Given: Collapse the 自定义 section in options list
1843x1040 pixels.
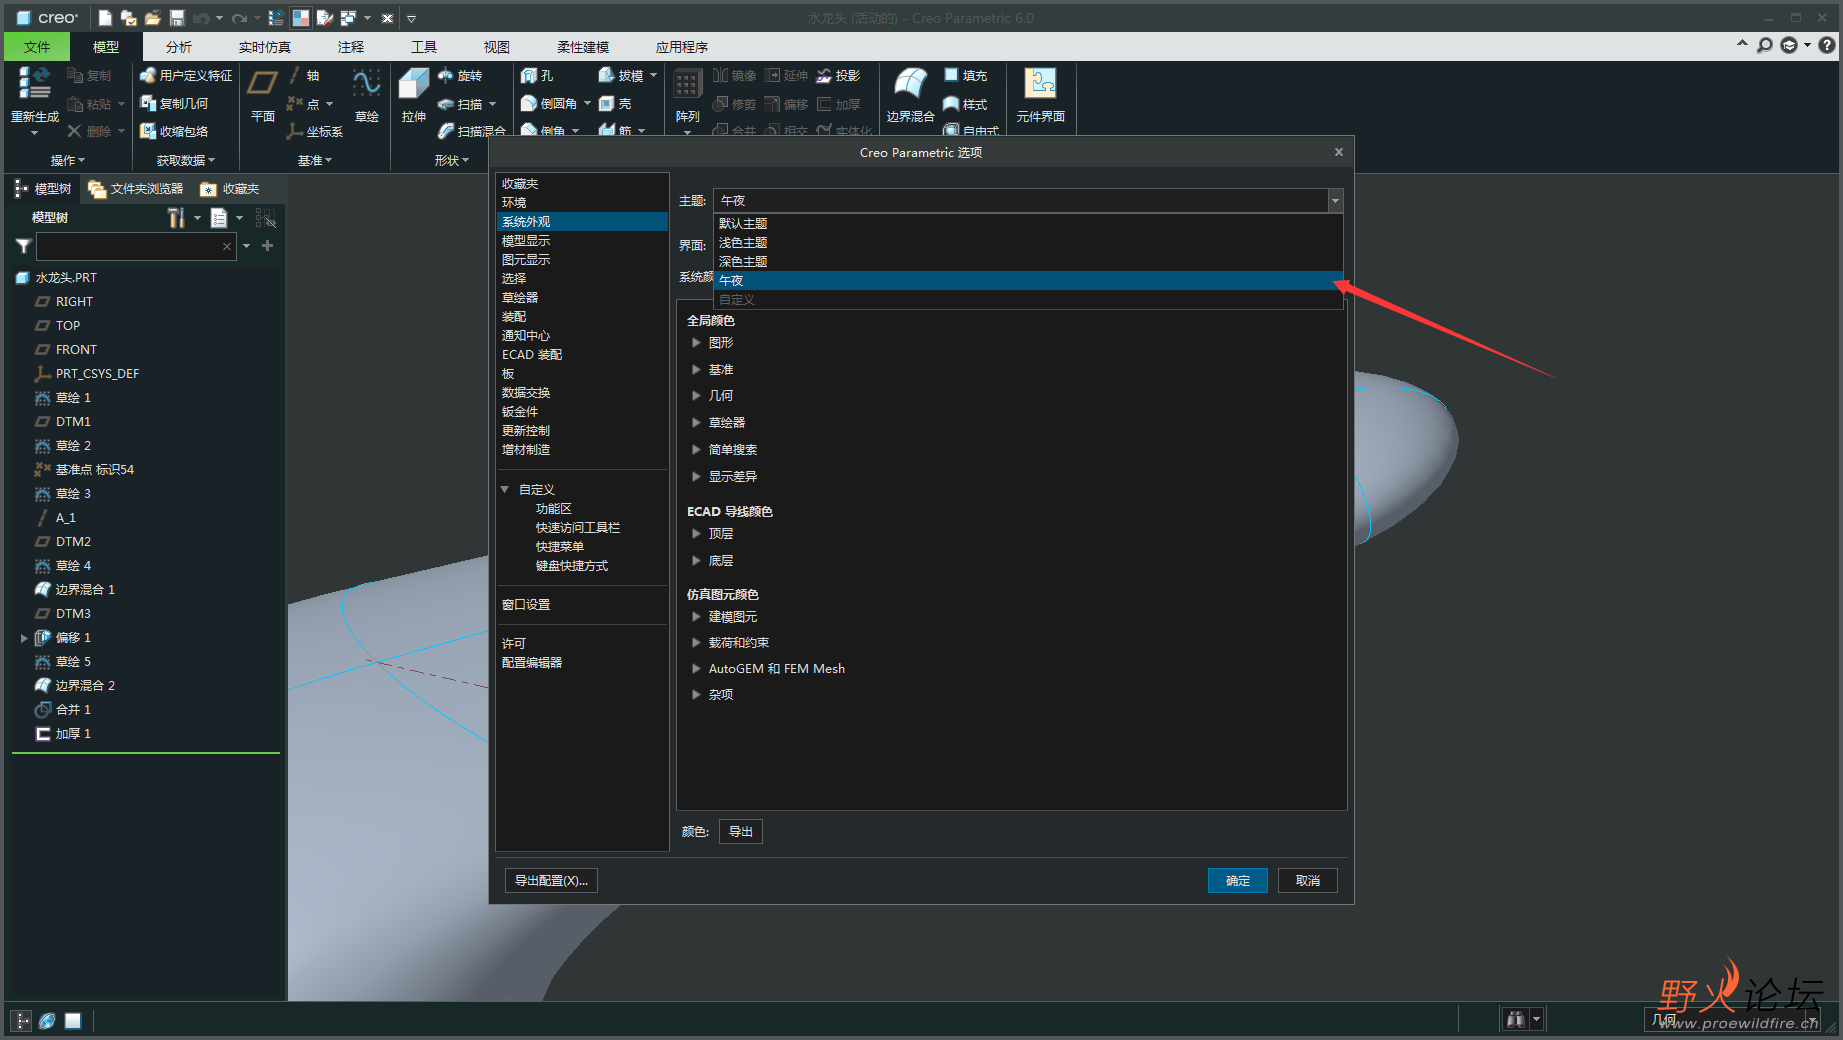Looking at the screenshot, I should (x=505, y=490).
